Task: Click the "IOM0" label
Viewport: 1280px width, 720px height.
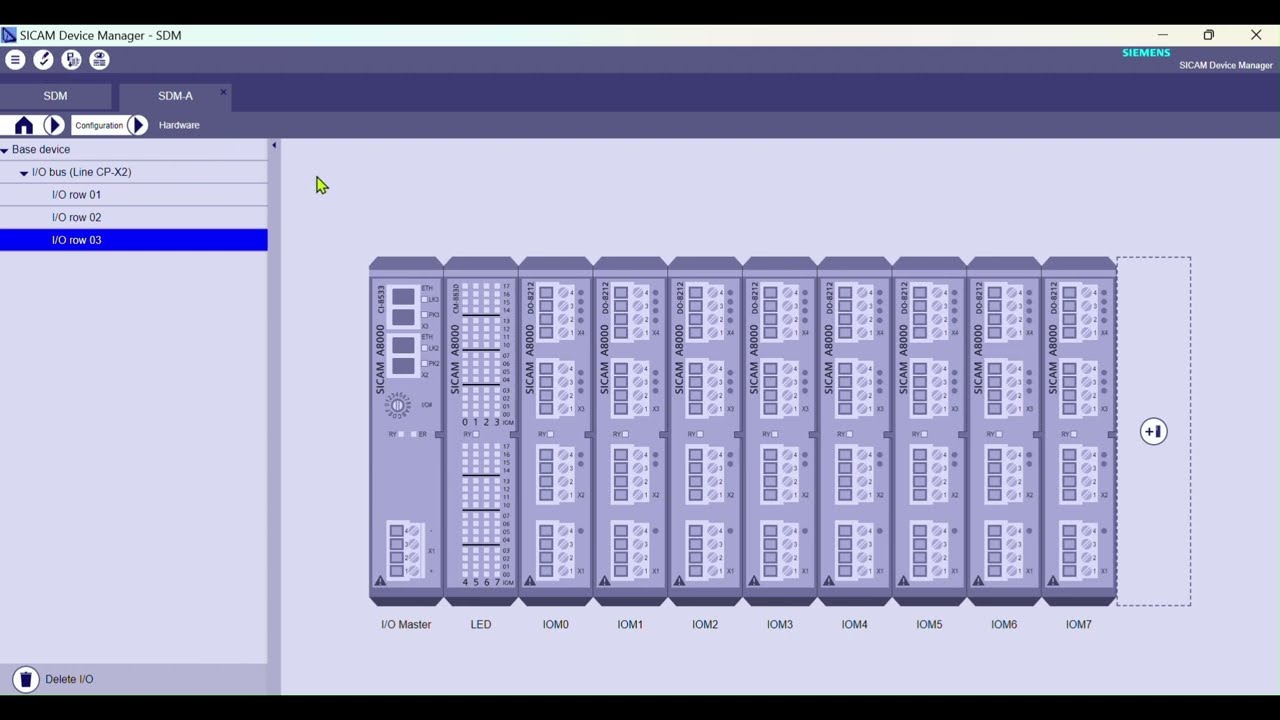Action: coord(555,624)
